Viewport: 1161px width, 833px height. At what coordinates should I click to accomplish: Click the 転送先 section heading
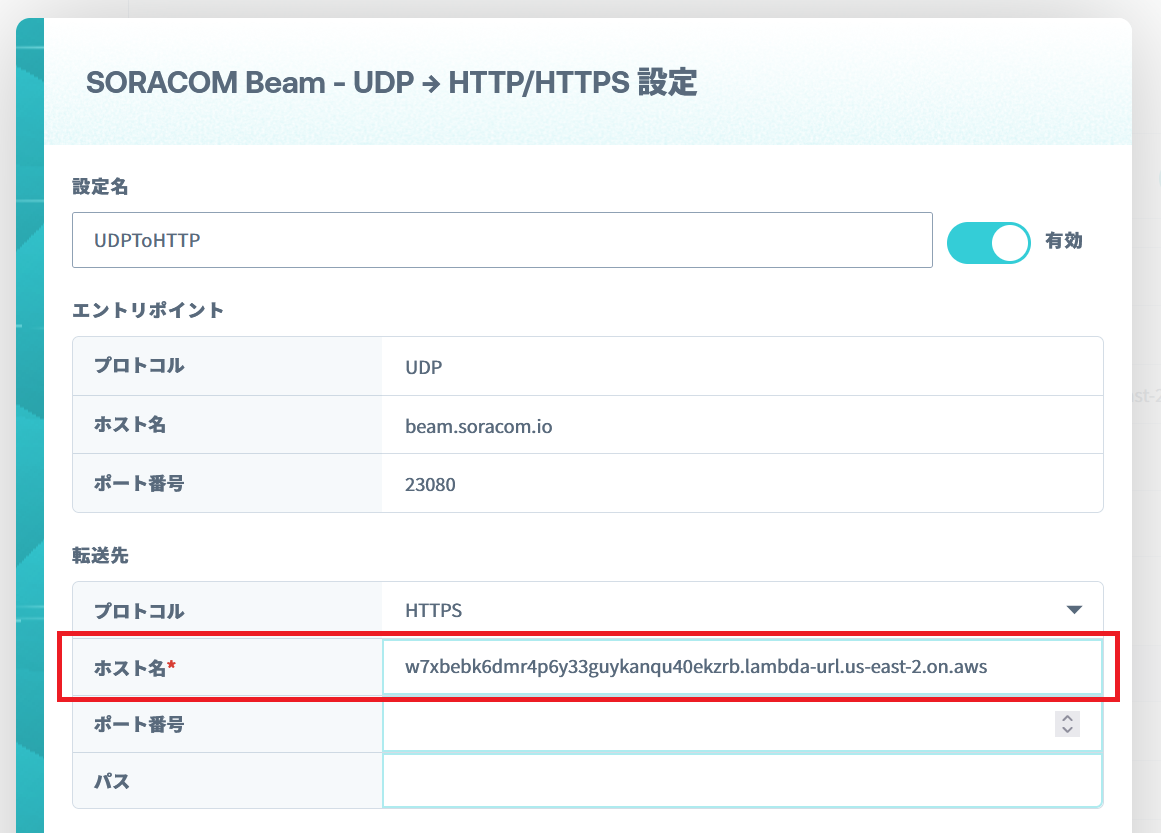(100, 555)
